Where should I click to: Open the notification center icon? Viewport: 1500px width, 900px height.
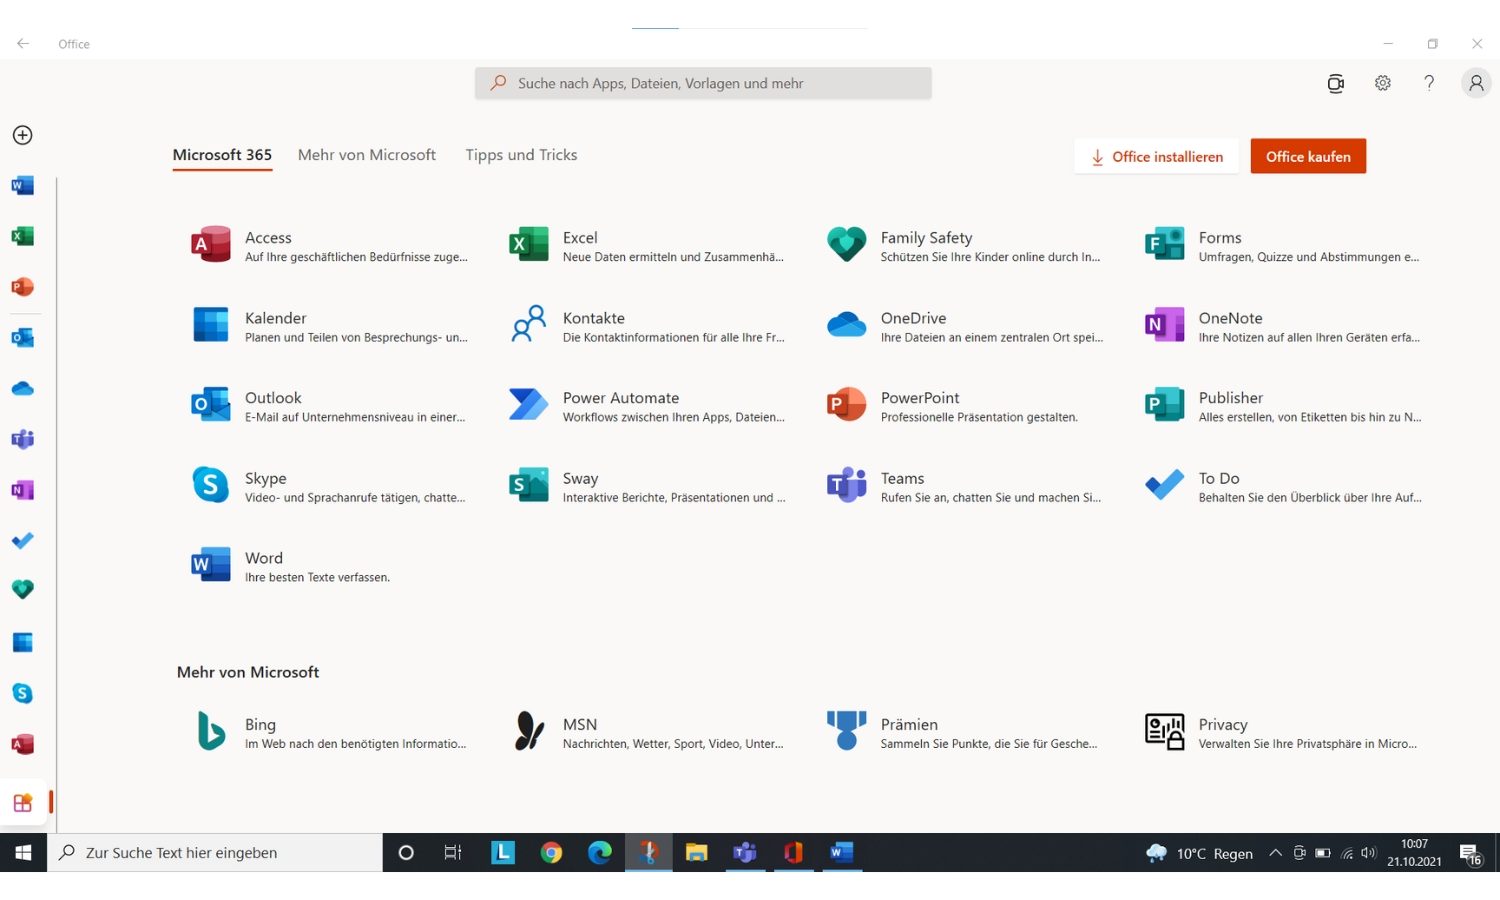pyautogui.click(x=1470, y=854)
